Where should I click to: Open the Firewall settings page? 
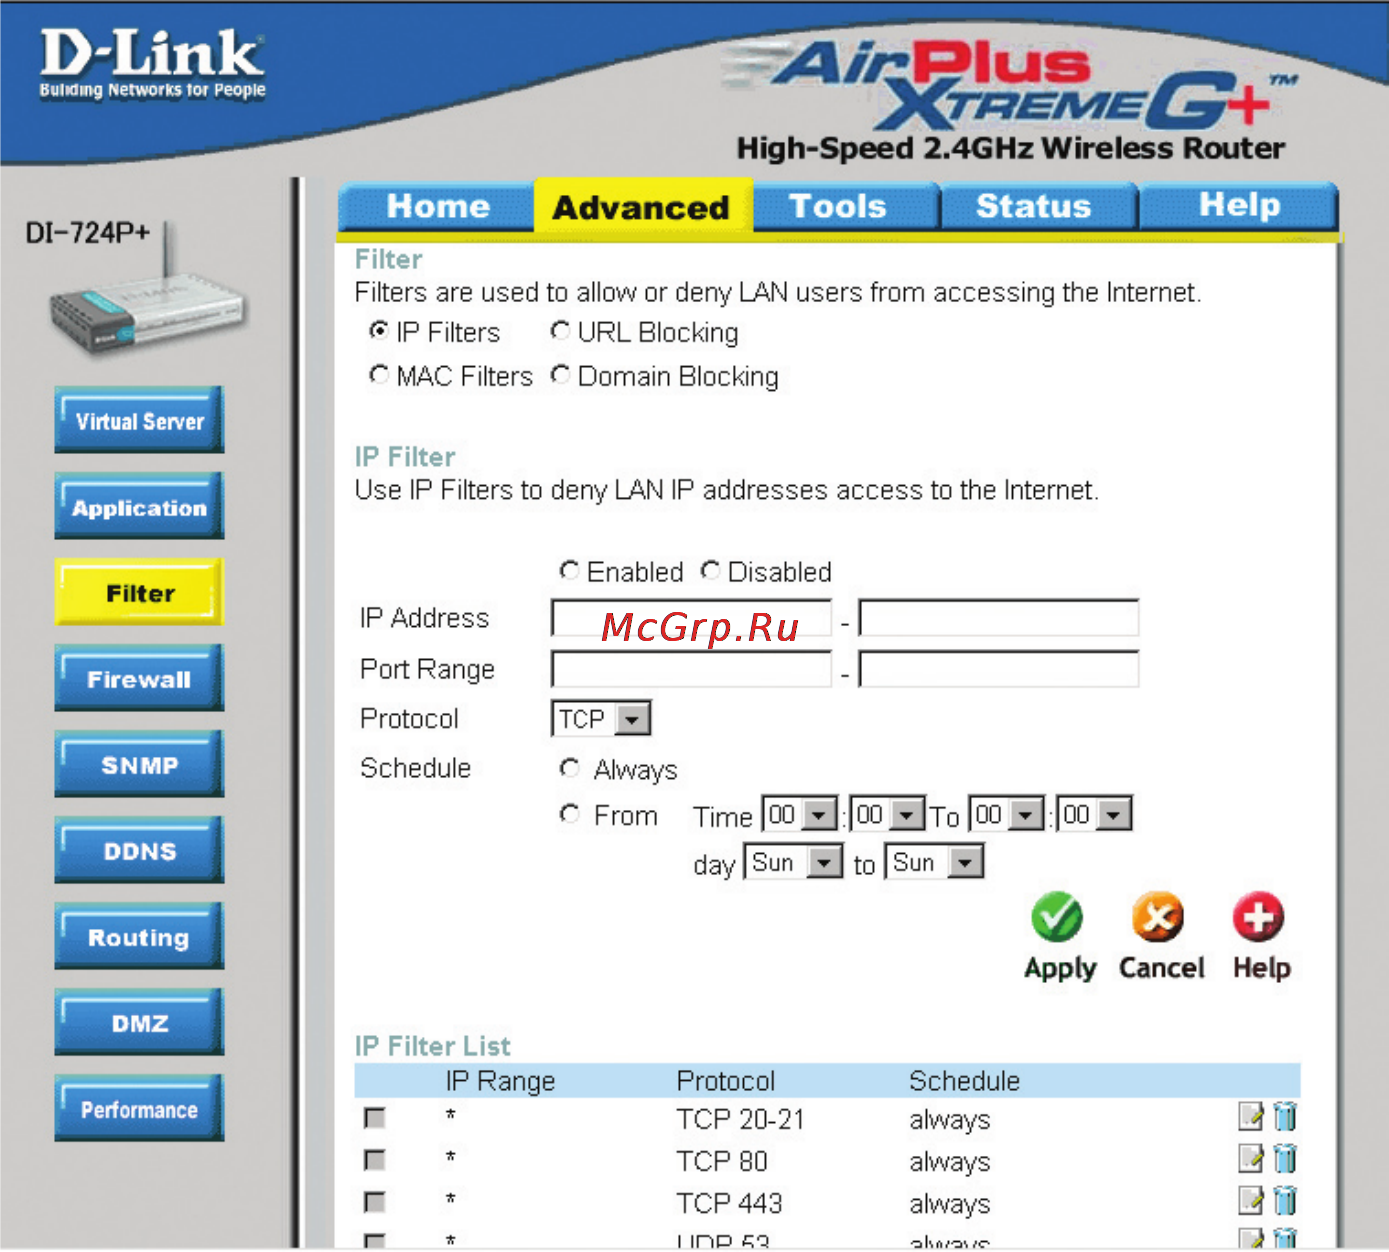(x=139, y=679)
